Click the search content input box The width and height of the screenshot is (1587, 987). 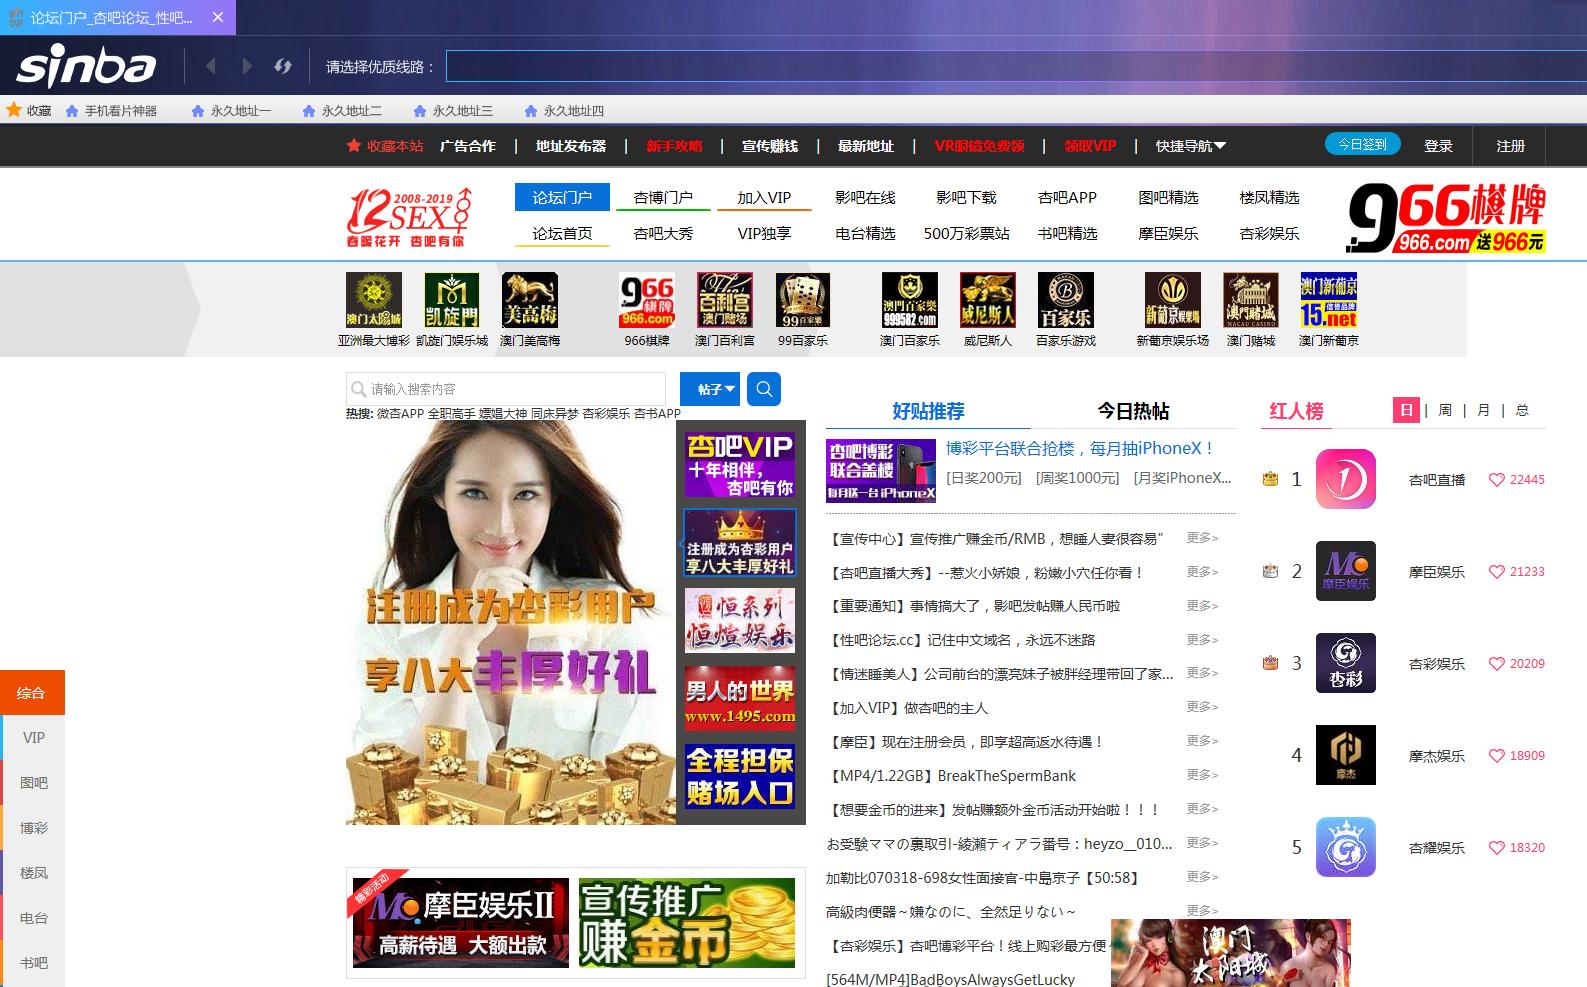506,389
